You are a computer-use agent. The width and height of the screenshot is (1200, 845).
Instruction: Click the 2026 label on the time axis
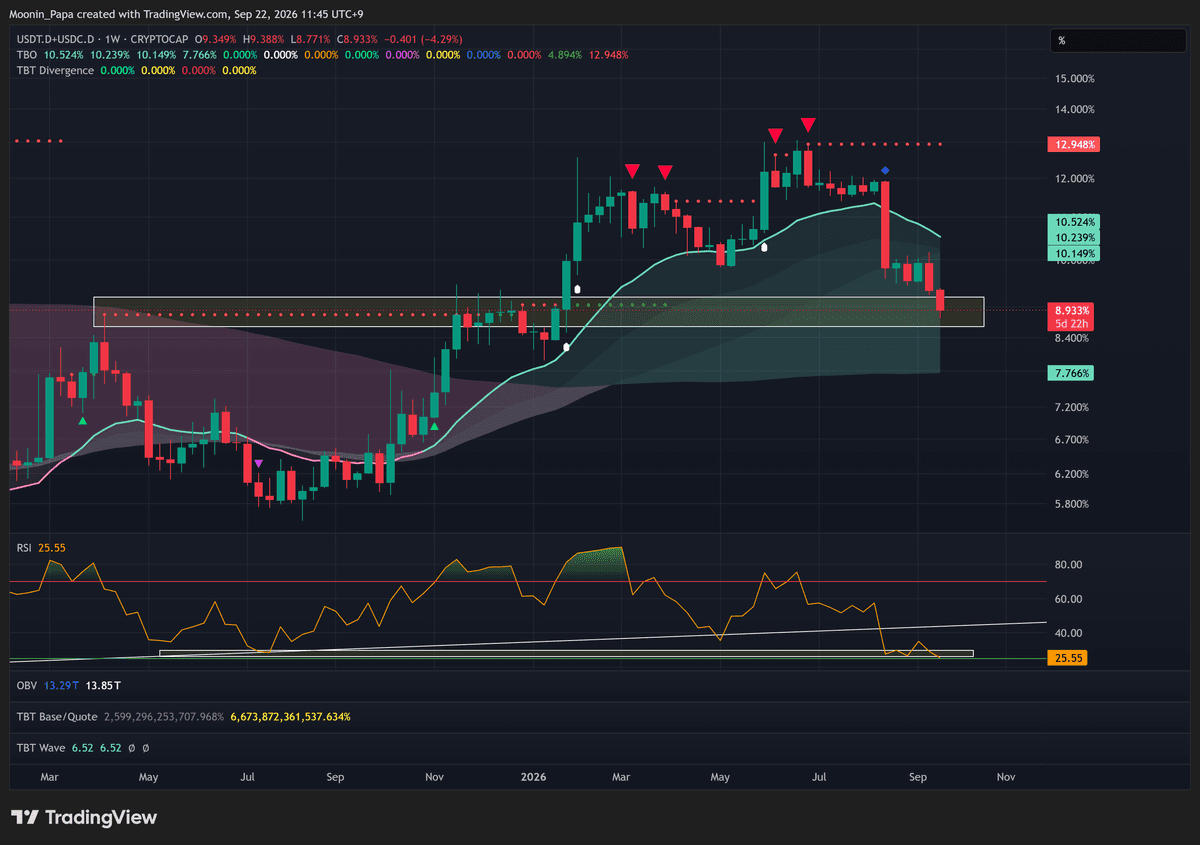click(x=532, y=776)
